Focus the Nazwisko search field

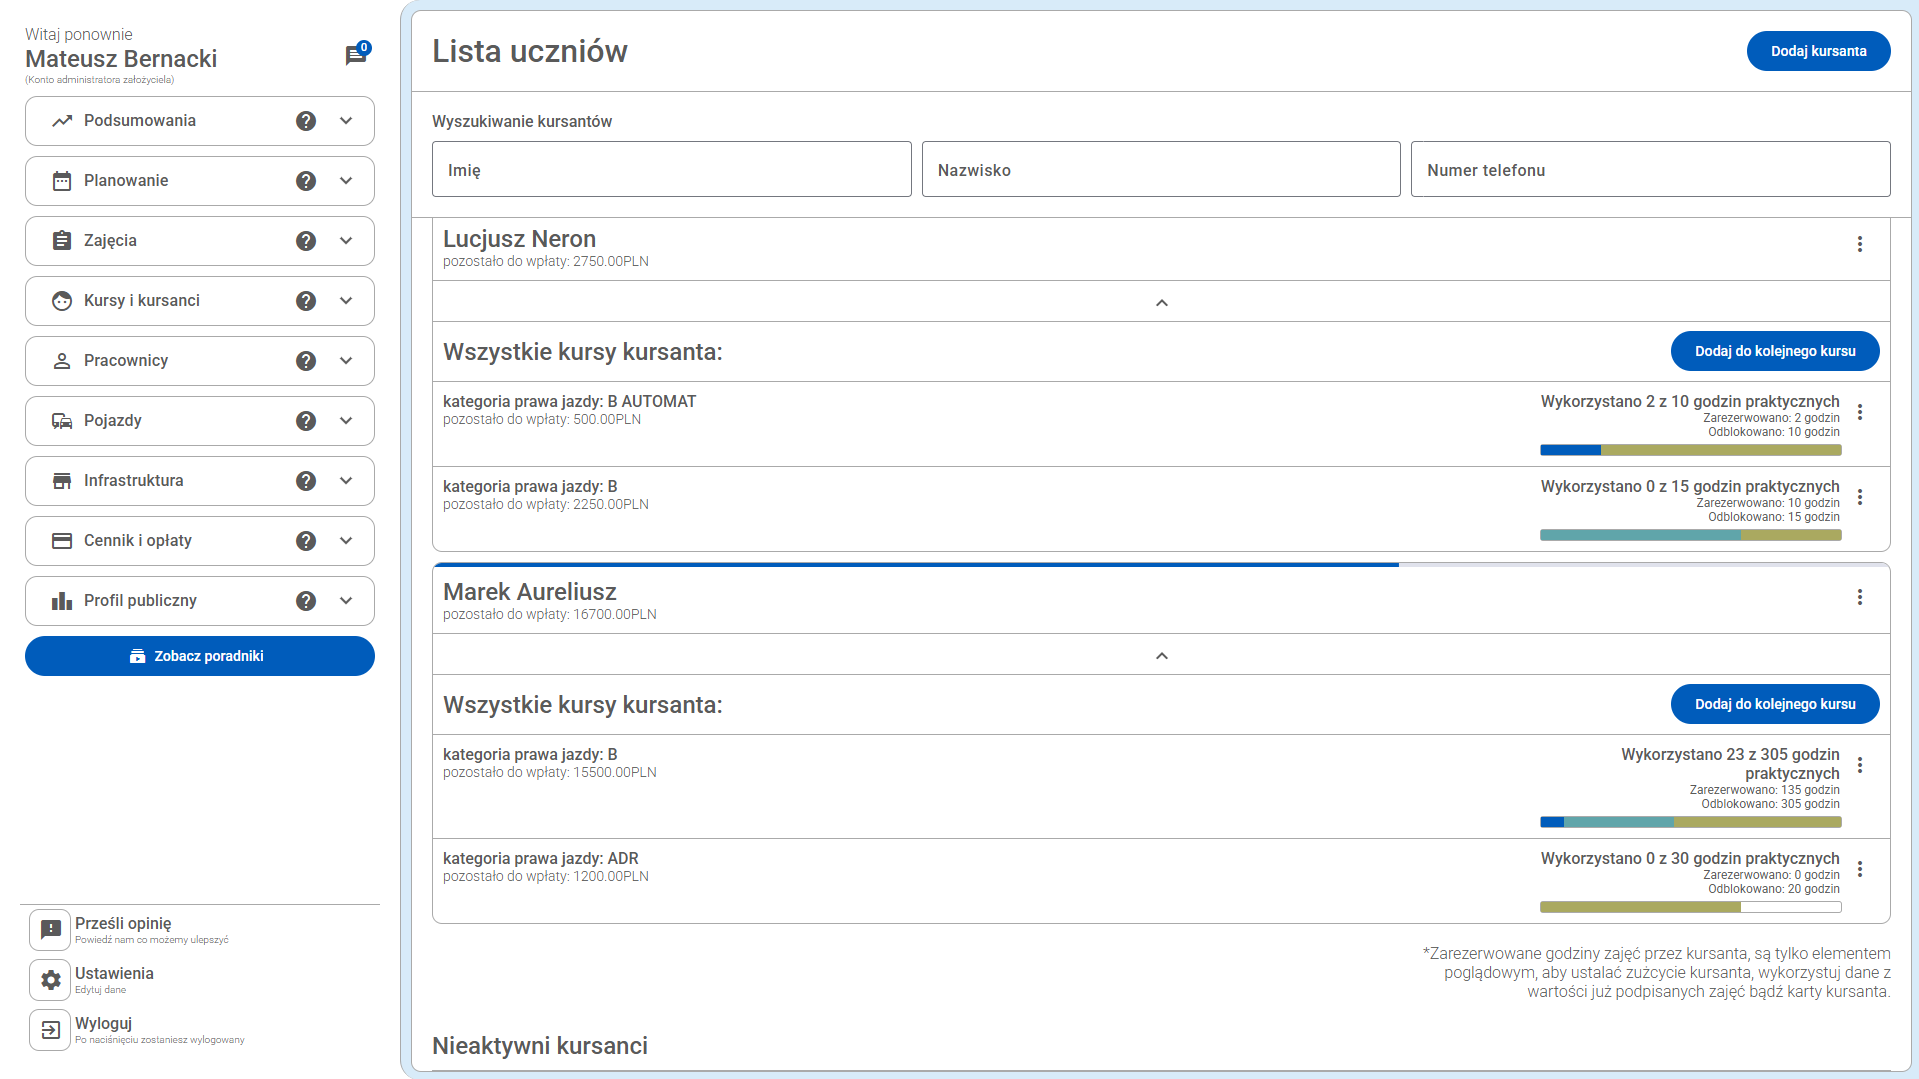point(1160,170)
